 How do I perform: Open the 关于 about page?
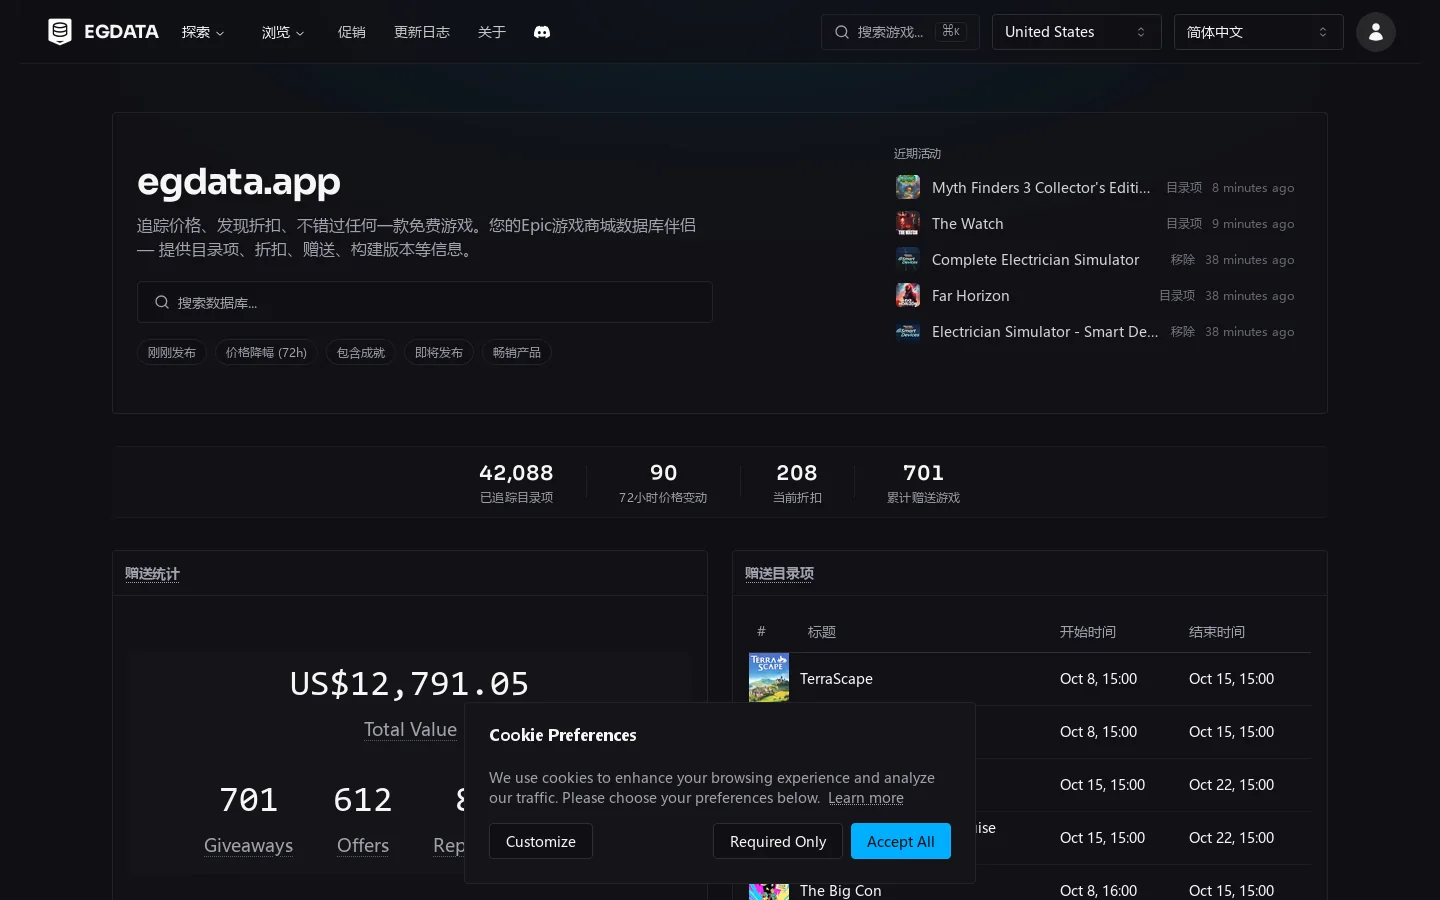492,32
